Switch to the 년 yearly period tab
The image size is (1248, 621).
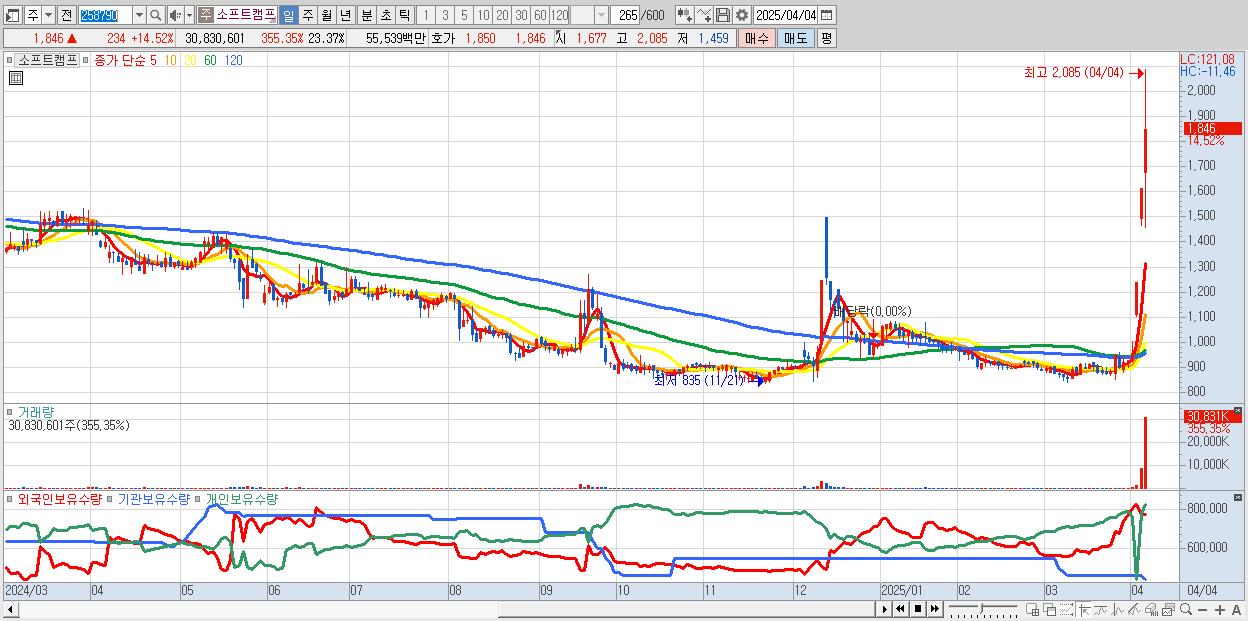pyautogui.click(x=345, y=15)
